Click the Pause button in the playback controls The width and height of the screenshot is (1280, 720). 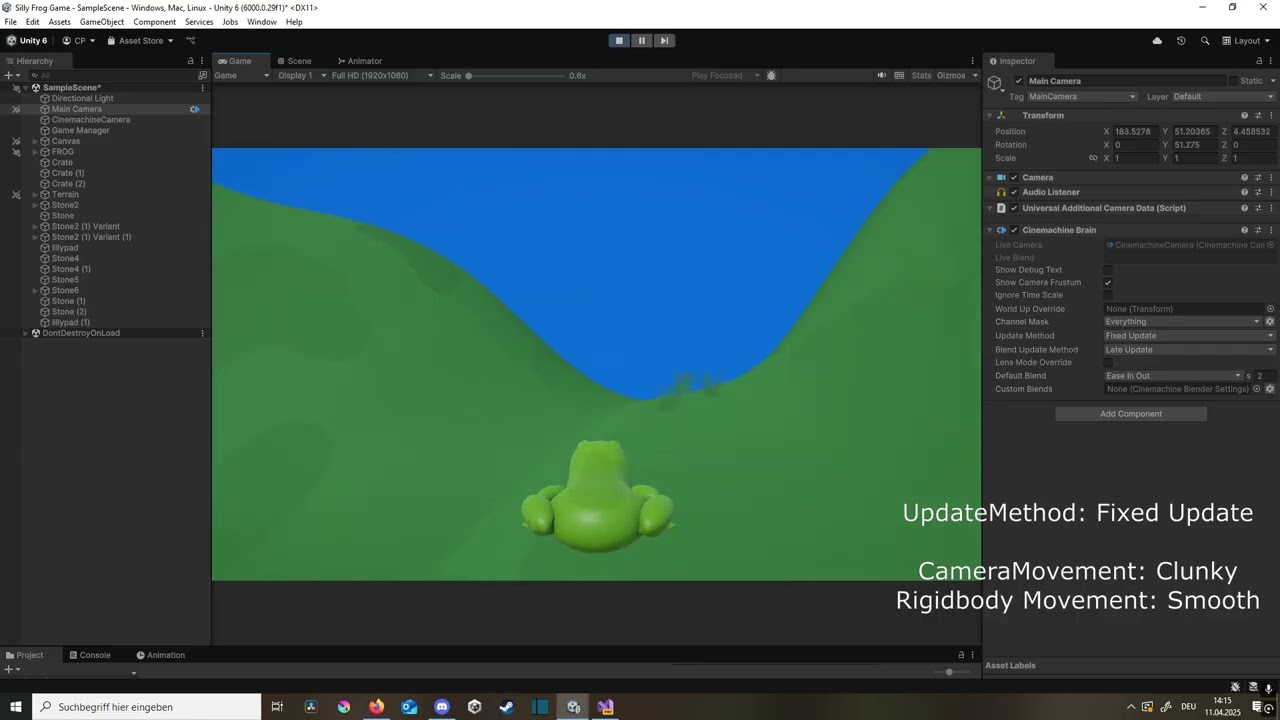click(641, 40)
